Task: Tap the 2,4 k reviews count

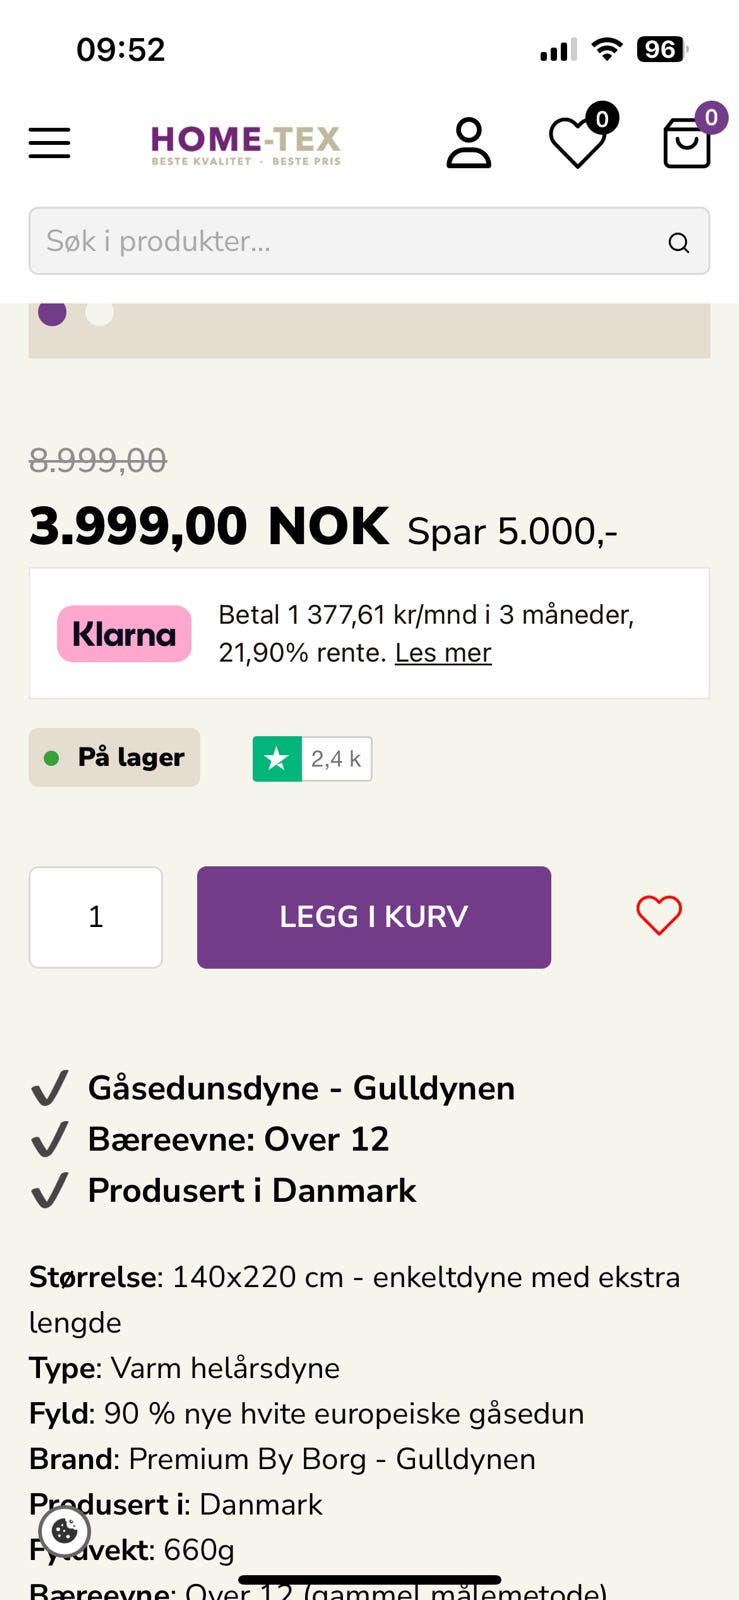Action: pyautogui.click(x=336, y=759)
